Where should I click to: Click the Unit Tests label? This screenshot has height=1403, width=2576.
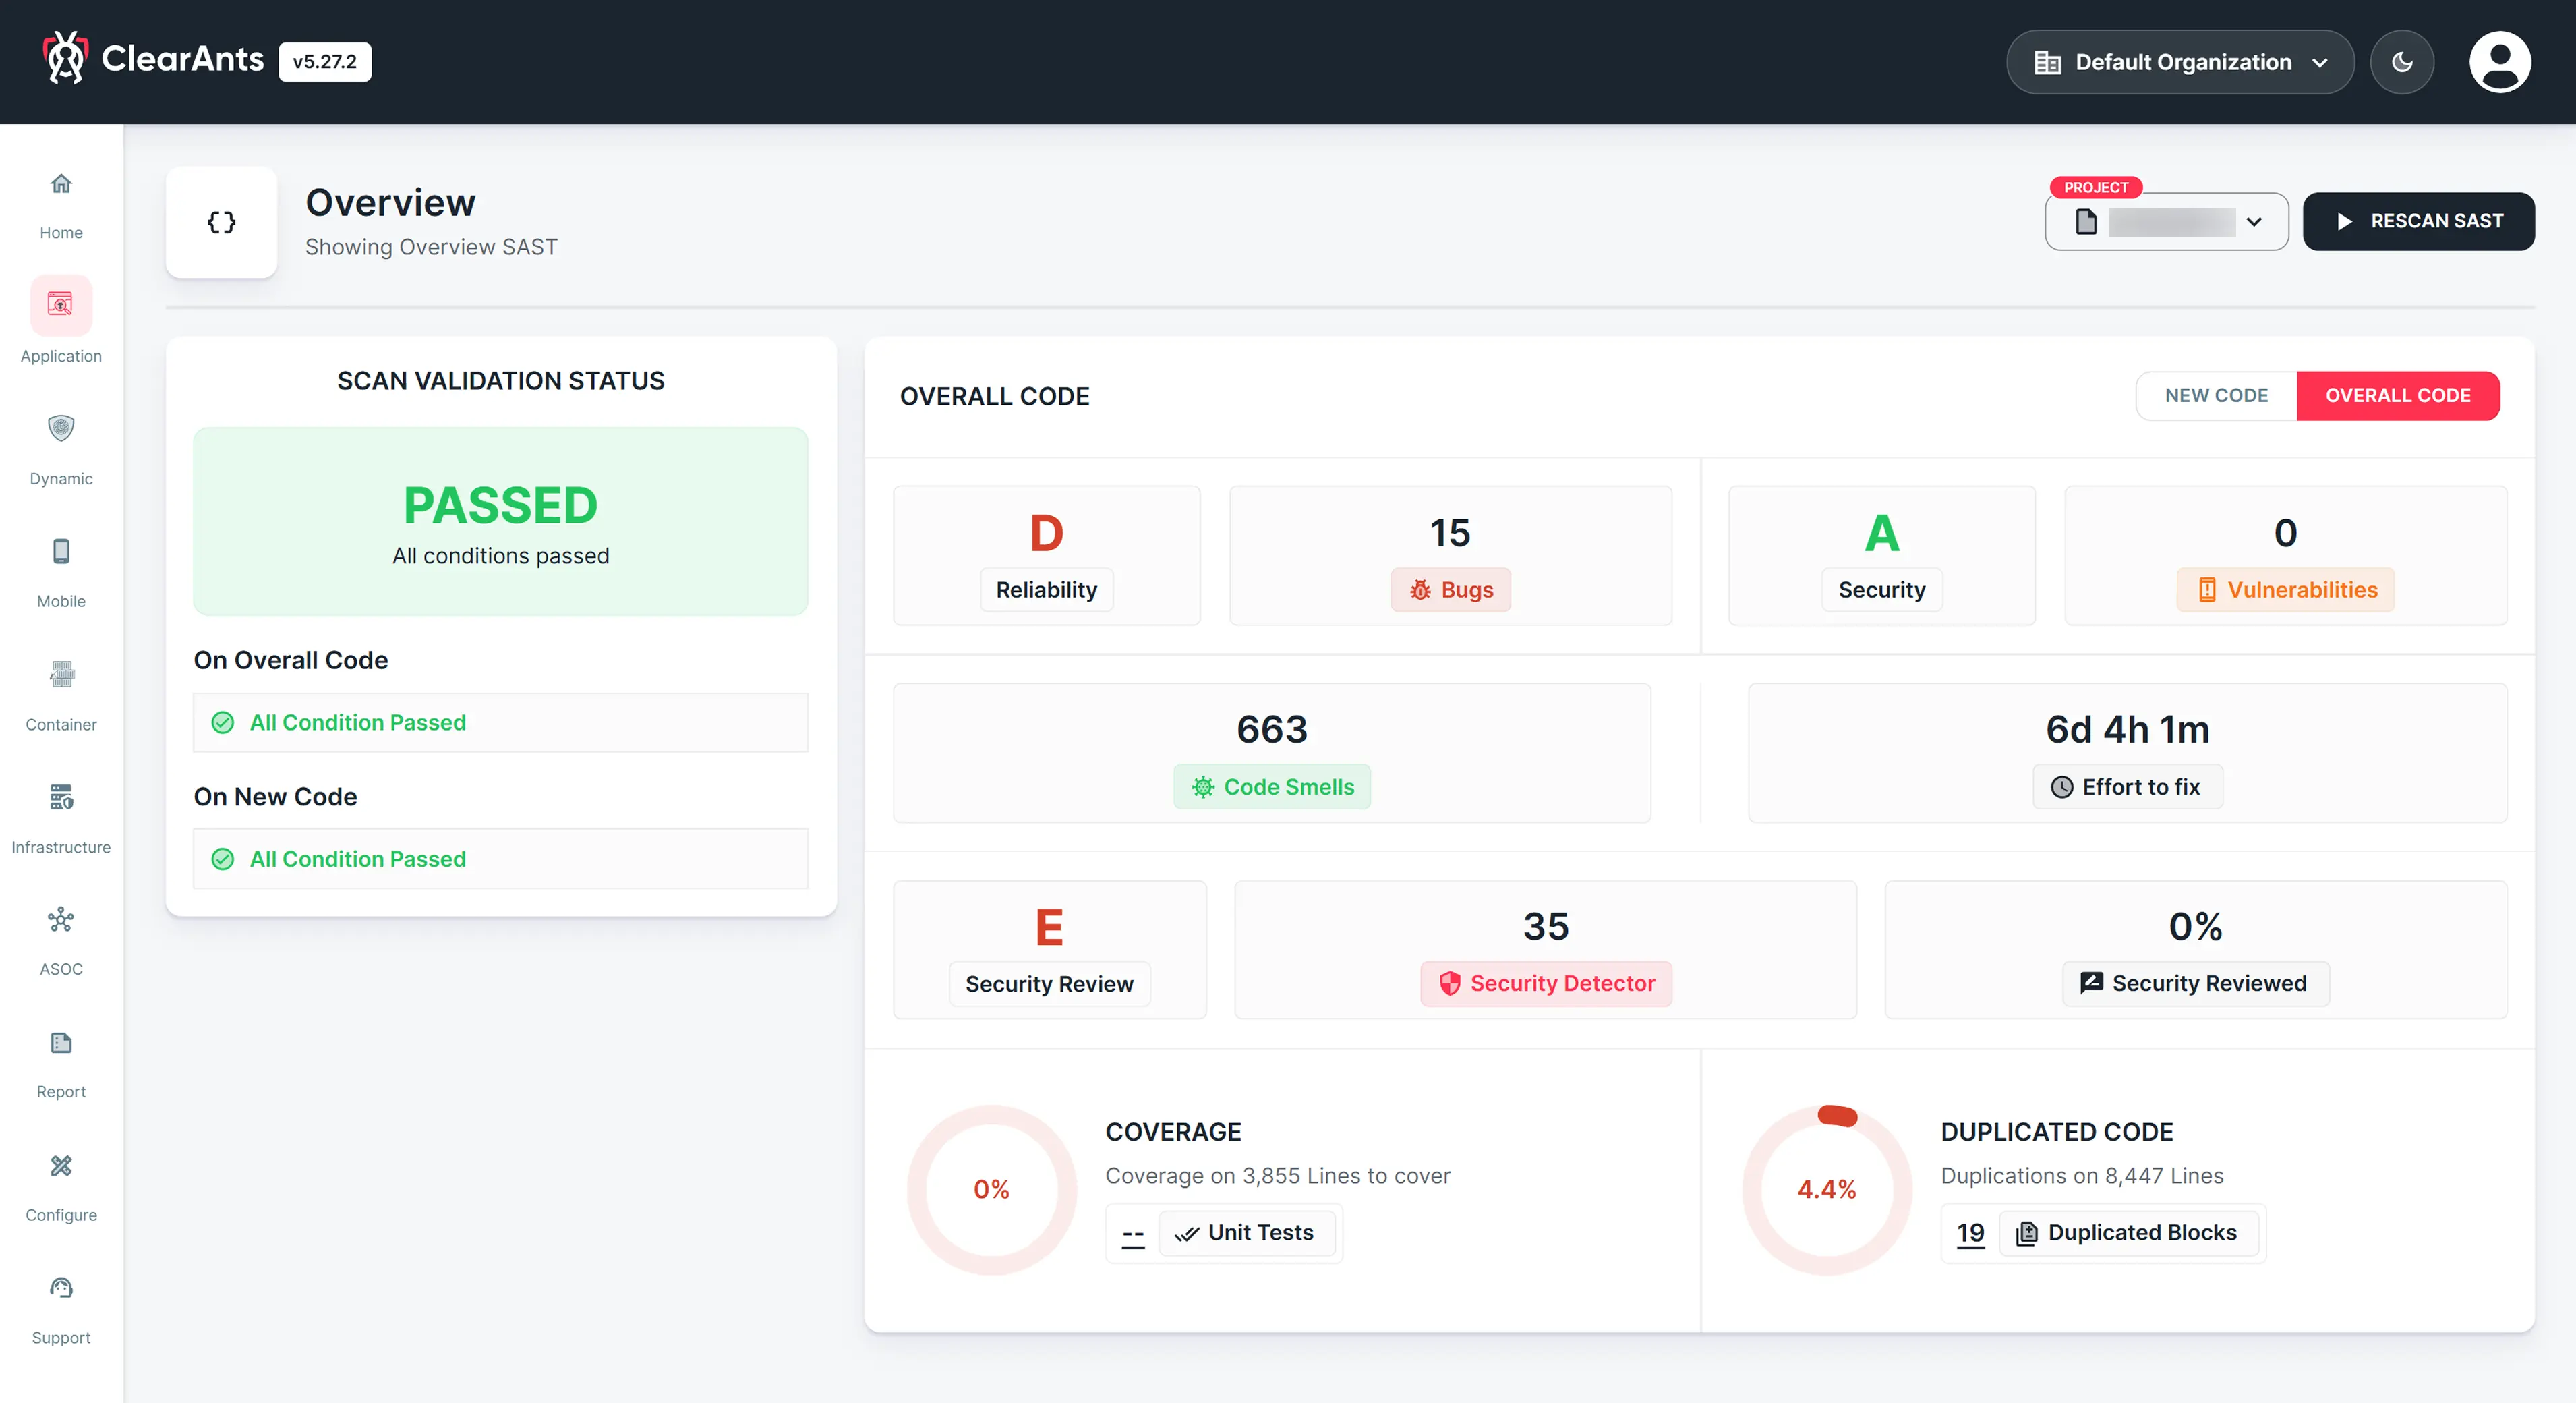tap(1246, 1233)
